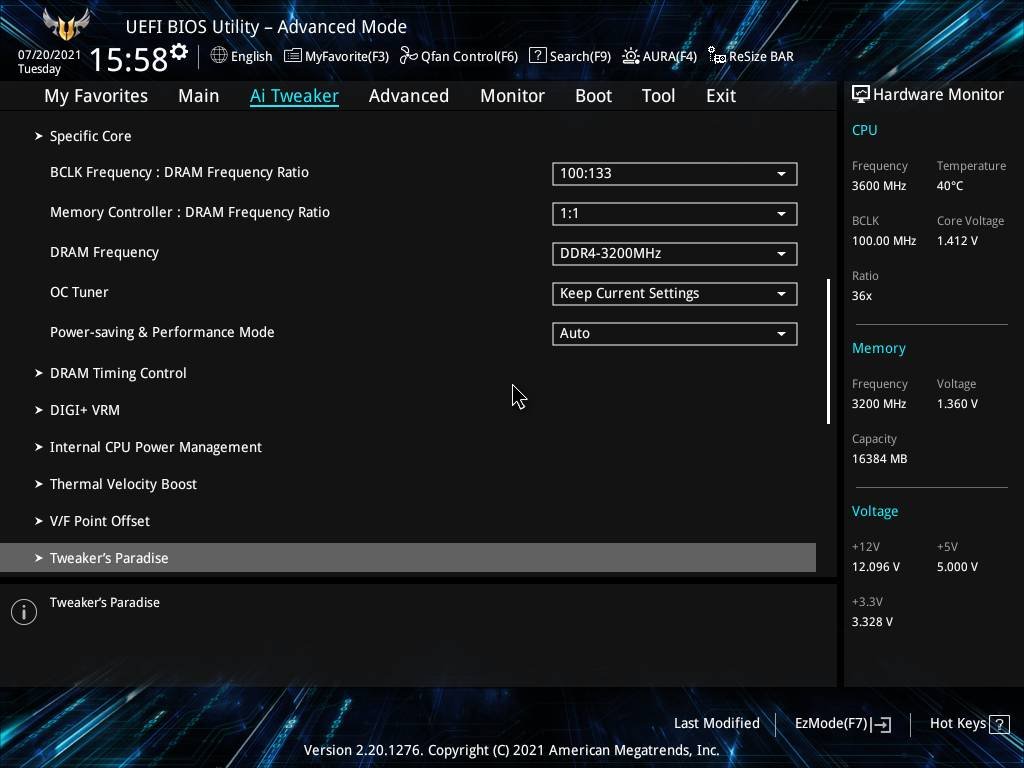
Task: Expand the DRAM Timing Control submenu
Action: [x=118, y=373]
